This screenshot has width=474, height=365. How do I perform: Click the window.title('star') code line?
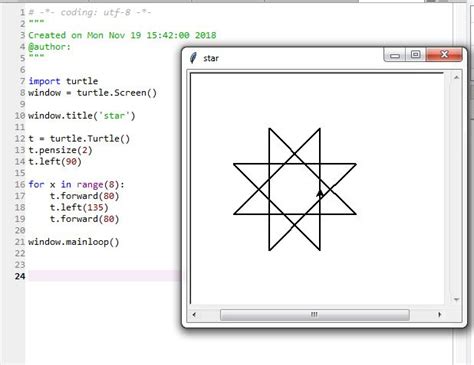(82, 116)
